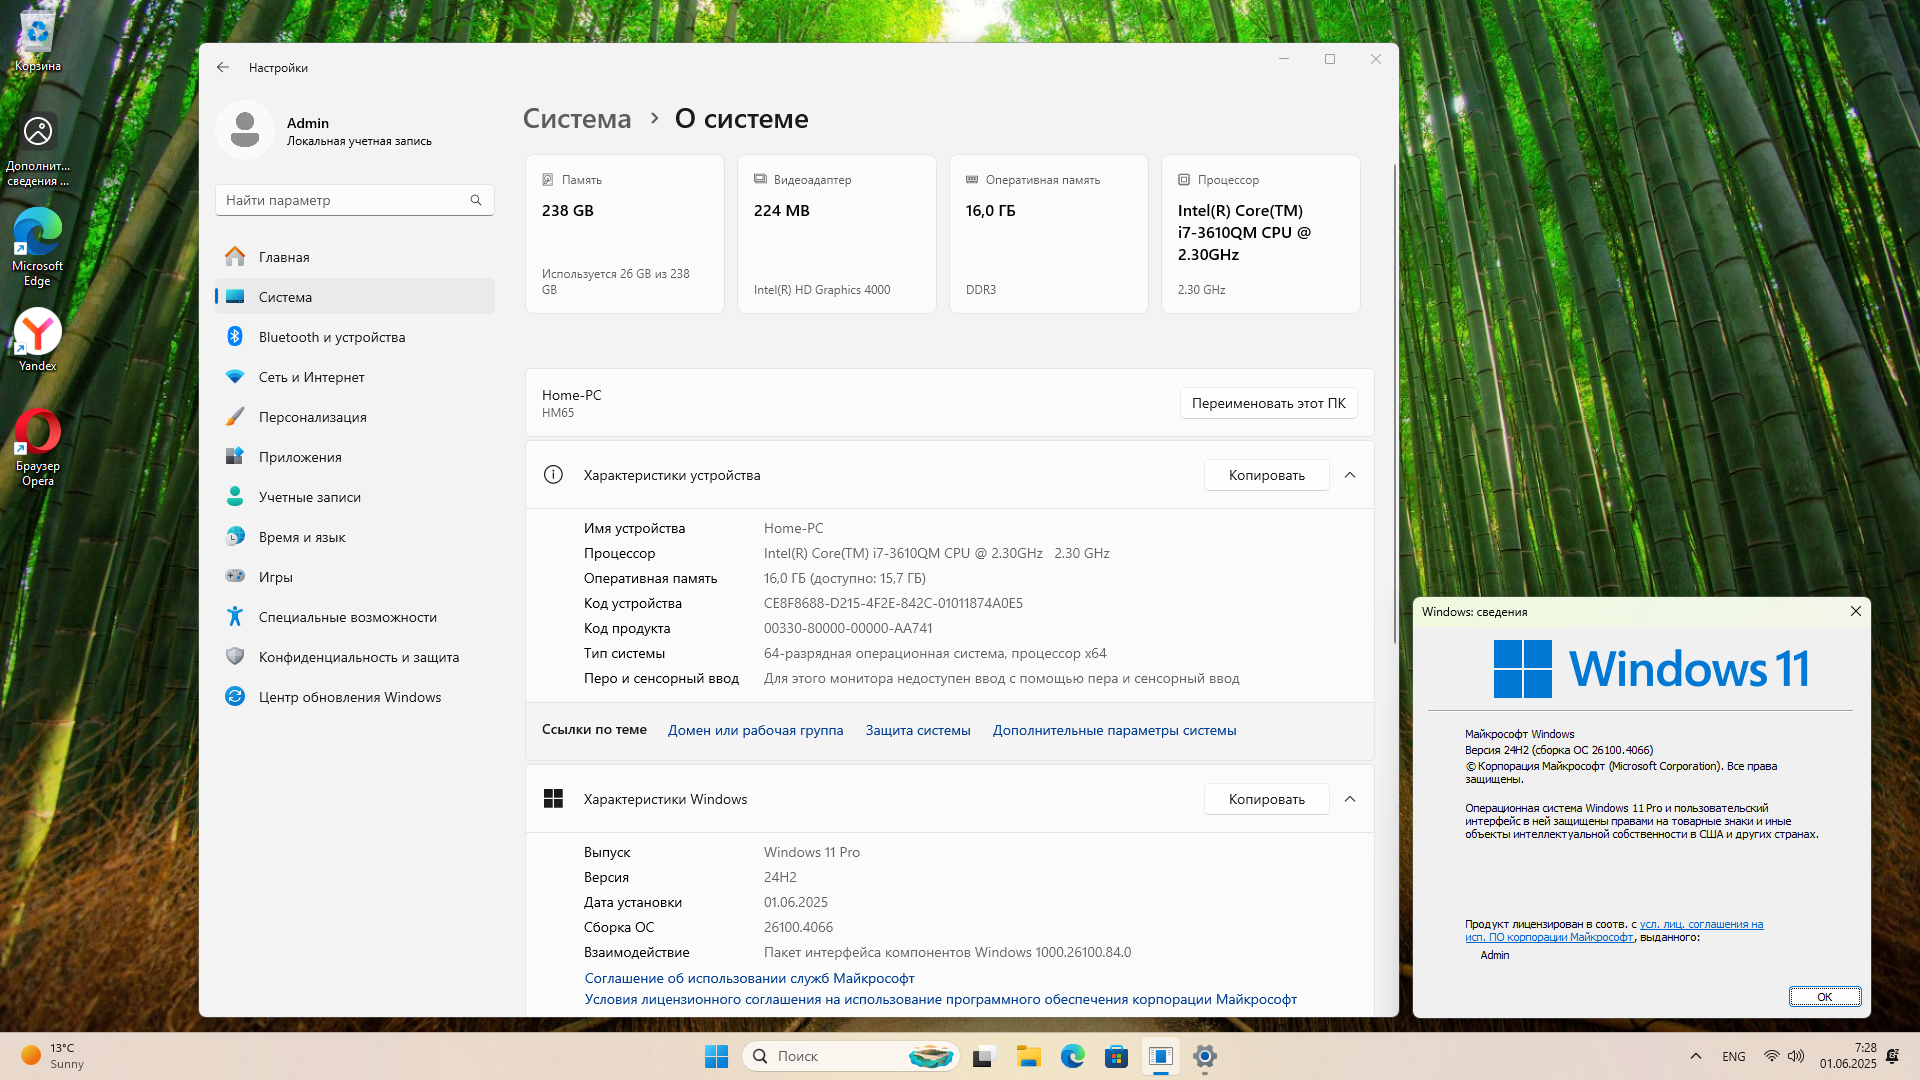Open Bluetooth and devices settings
1920x1080 pixels.
332,337
